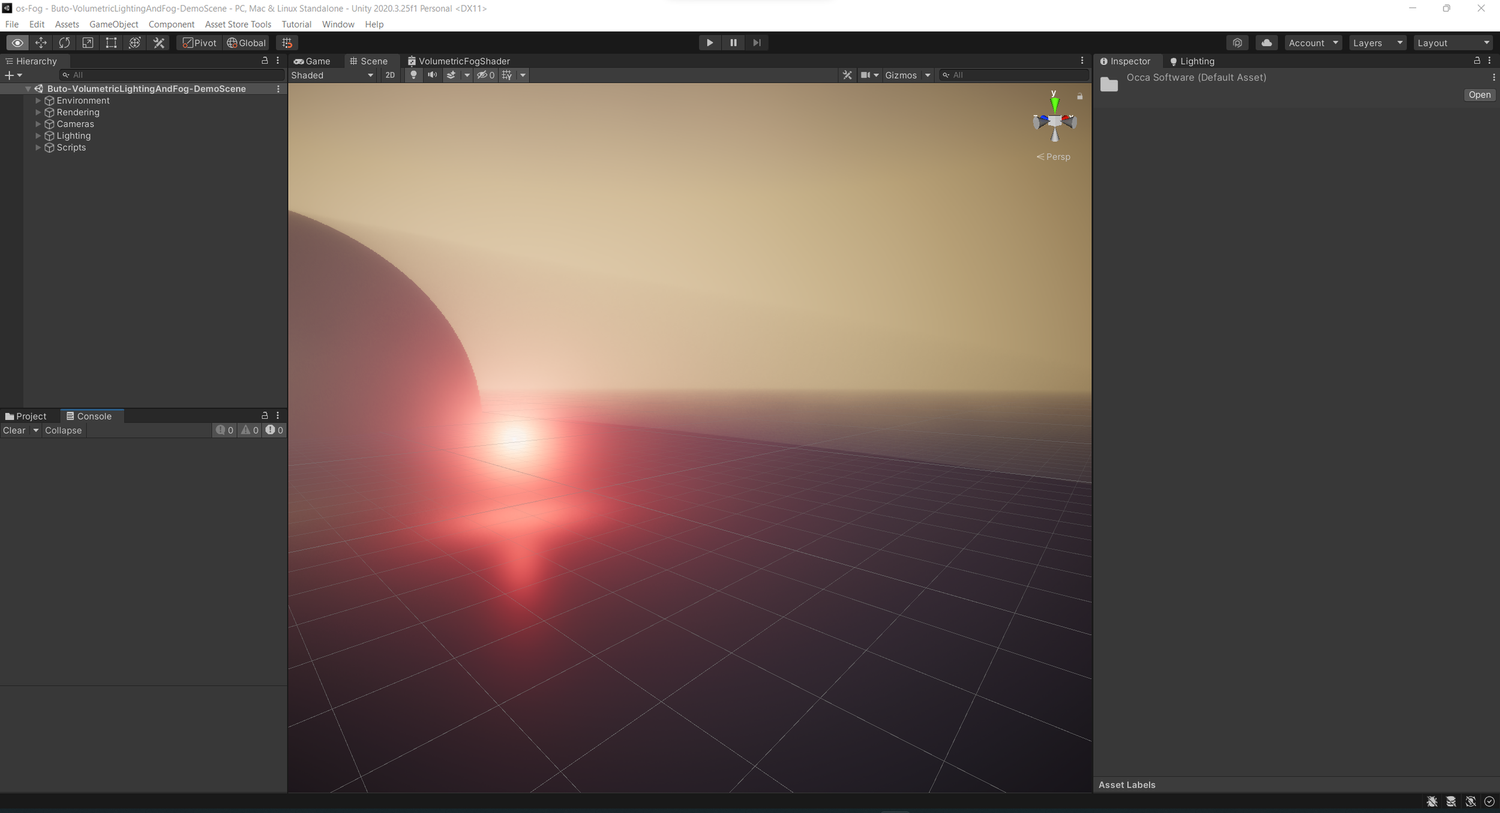The image size is (1500, 813).
Task: Open the Layers dropdown
Action: click(1377, 43)
